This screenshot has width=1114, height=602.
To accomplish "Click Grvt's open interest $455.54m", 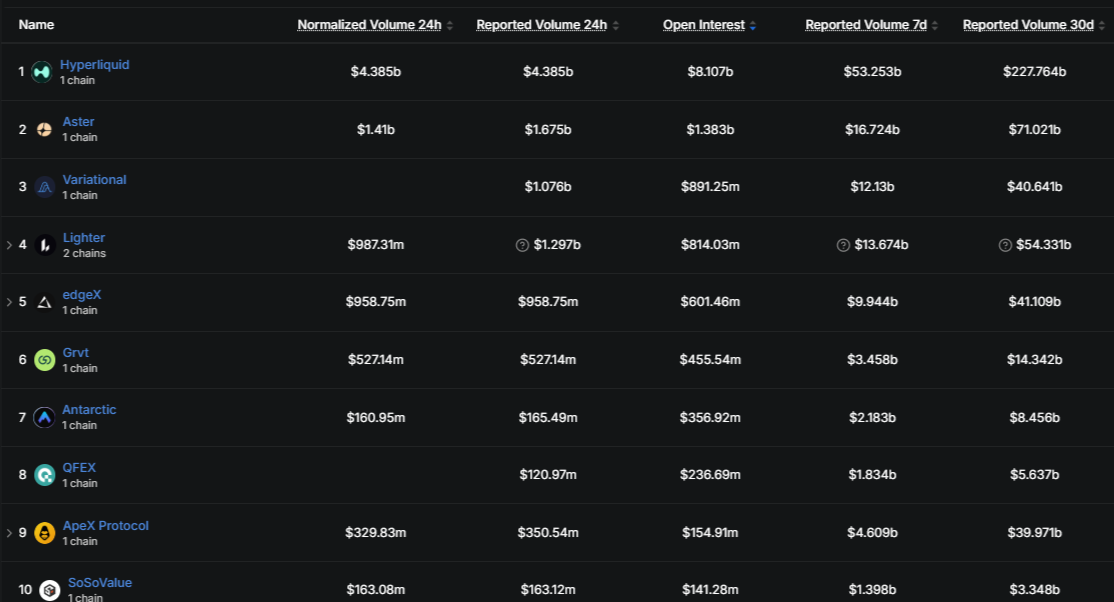I will [710, 360].
